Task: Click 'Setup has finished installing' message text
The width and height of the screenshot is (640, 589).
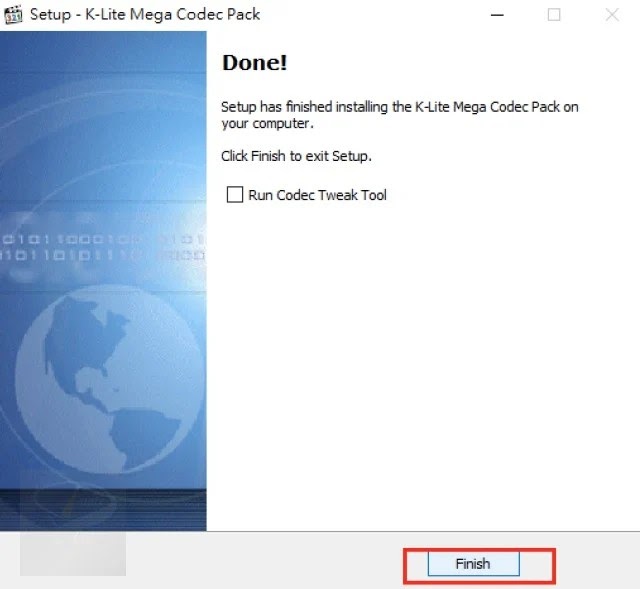Action: [400, 115]
